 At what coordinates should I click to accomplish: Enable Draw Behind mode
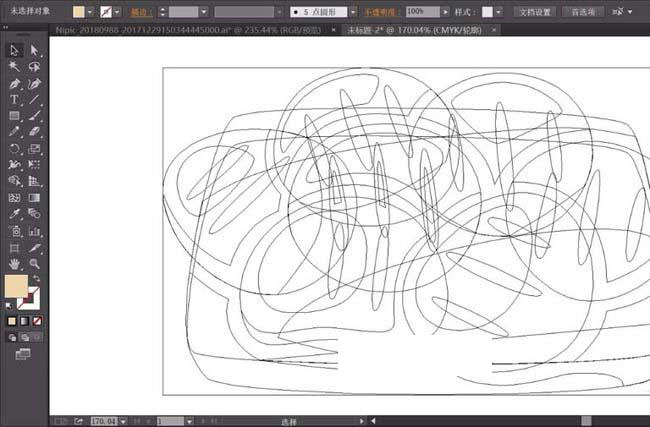[x=25, y=337]
